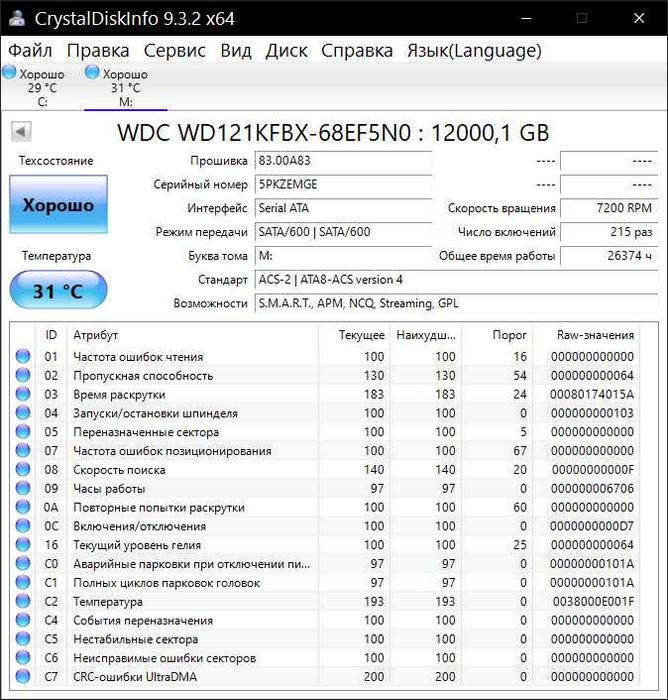This screenshot has height=700, width=668.
Task: Click serial number field 5PKZEMGE
Action: pos(343,184)
